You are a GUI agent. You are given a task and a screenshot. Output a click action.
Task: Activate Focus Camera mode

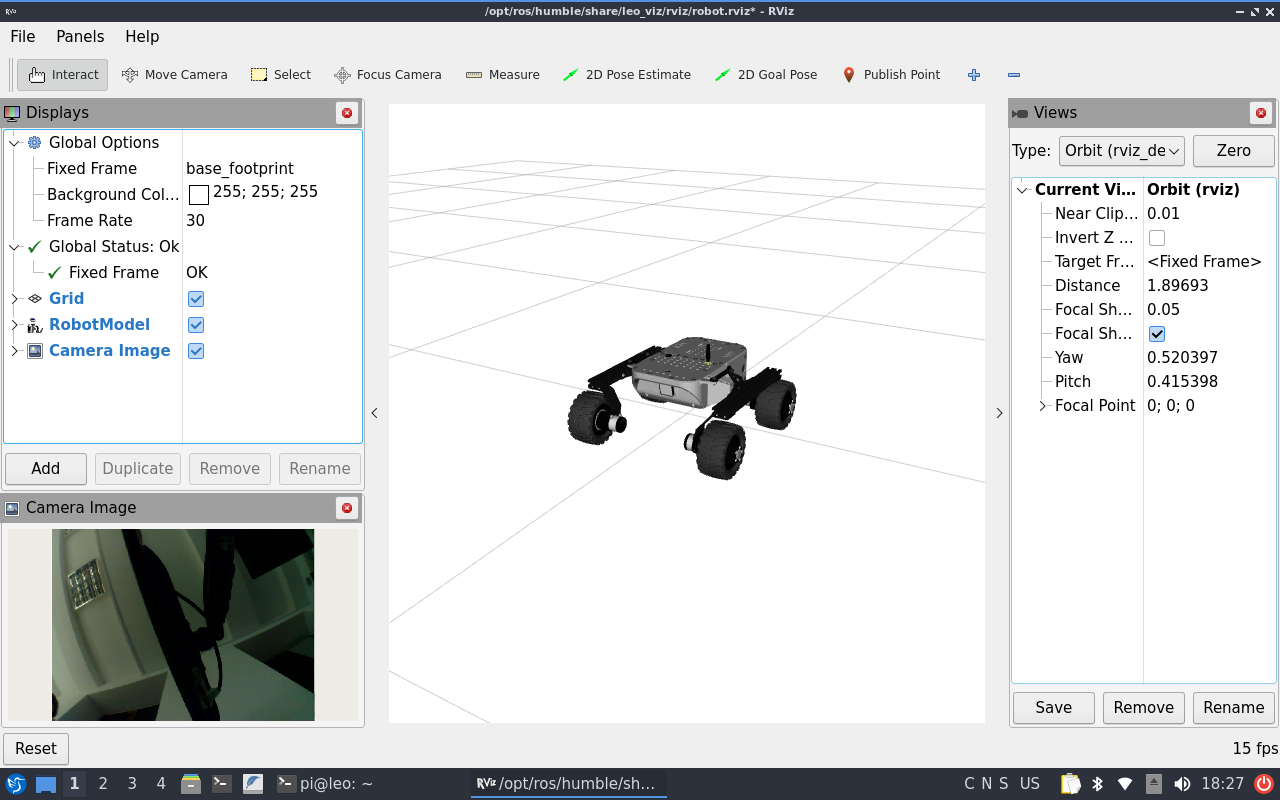tap(388, 74)
